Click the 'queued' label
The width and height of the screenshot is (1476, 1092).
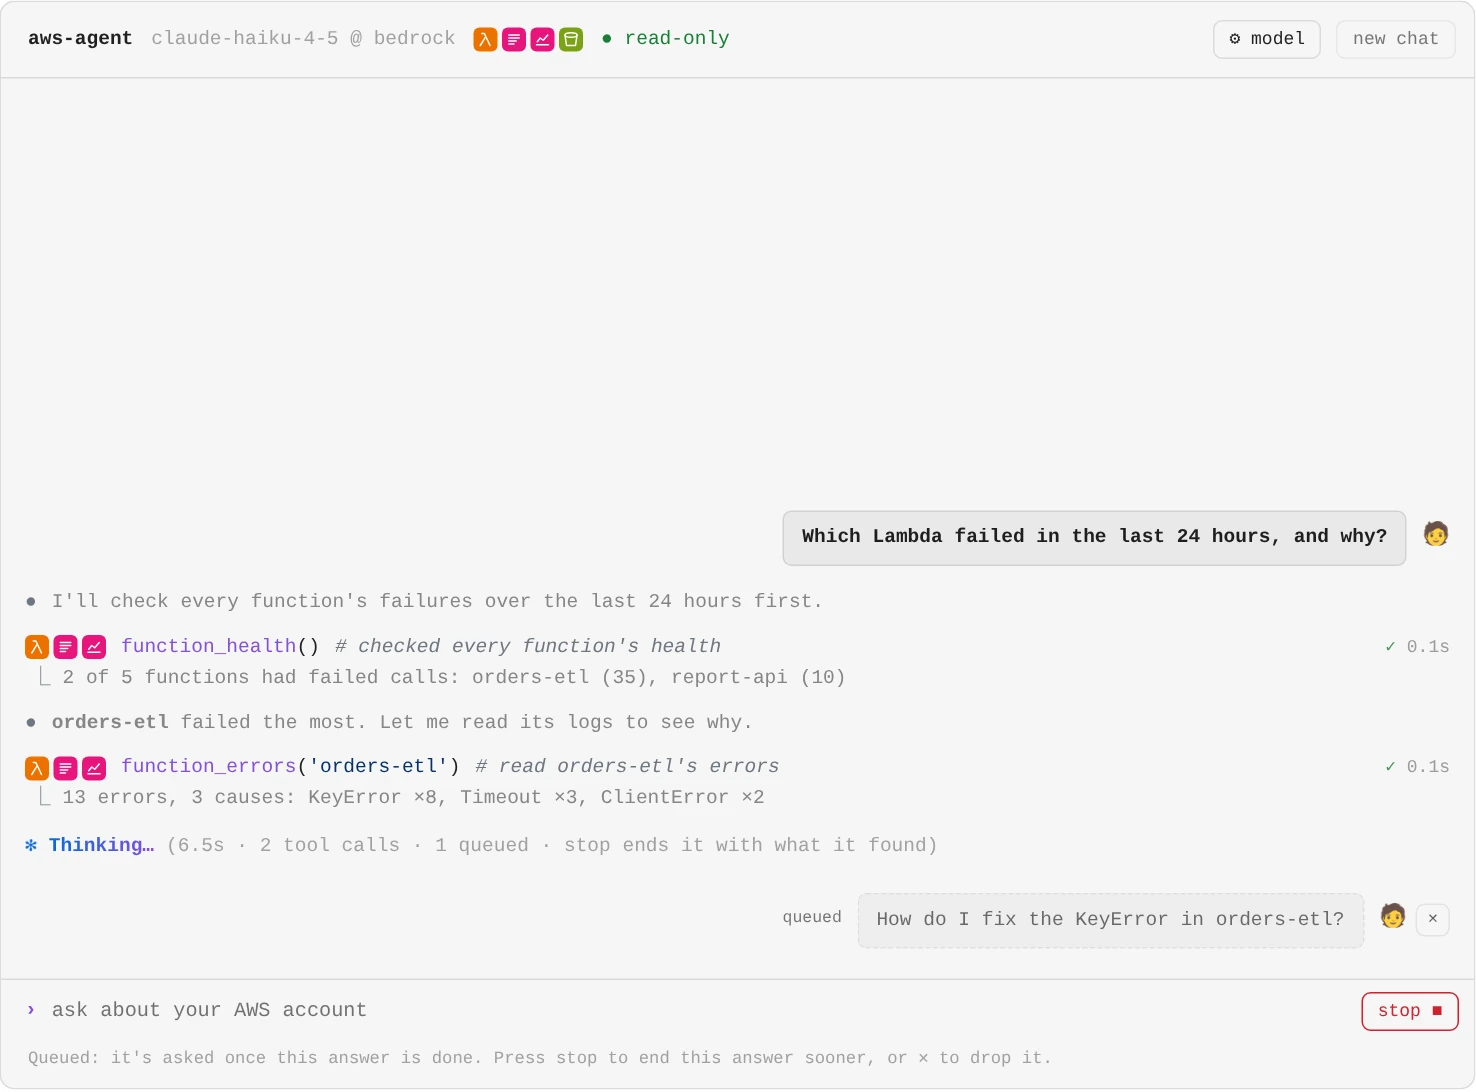coord(812,917)
